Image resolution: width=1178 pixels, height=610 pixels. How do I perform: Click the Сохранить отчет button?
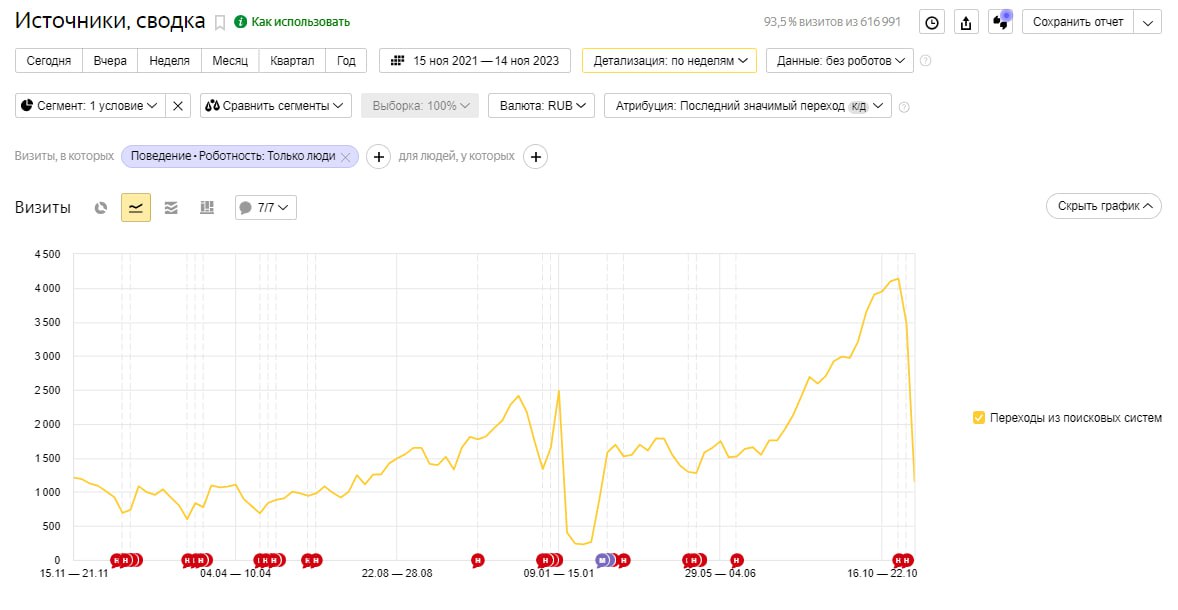[1078, 23]
